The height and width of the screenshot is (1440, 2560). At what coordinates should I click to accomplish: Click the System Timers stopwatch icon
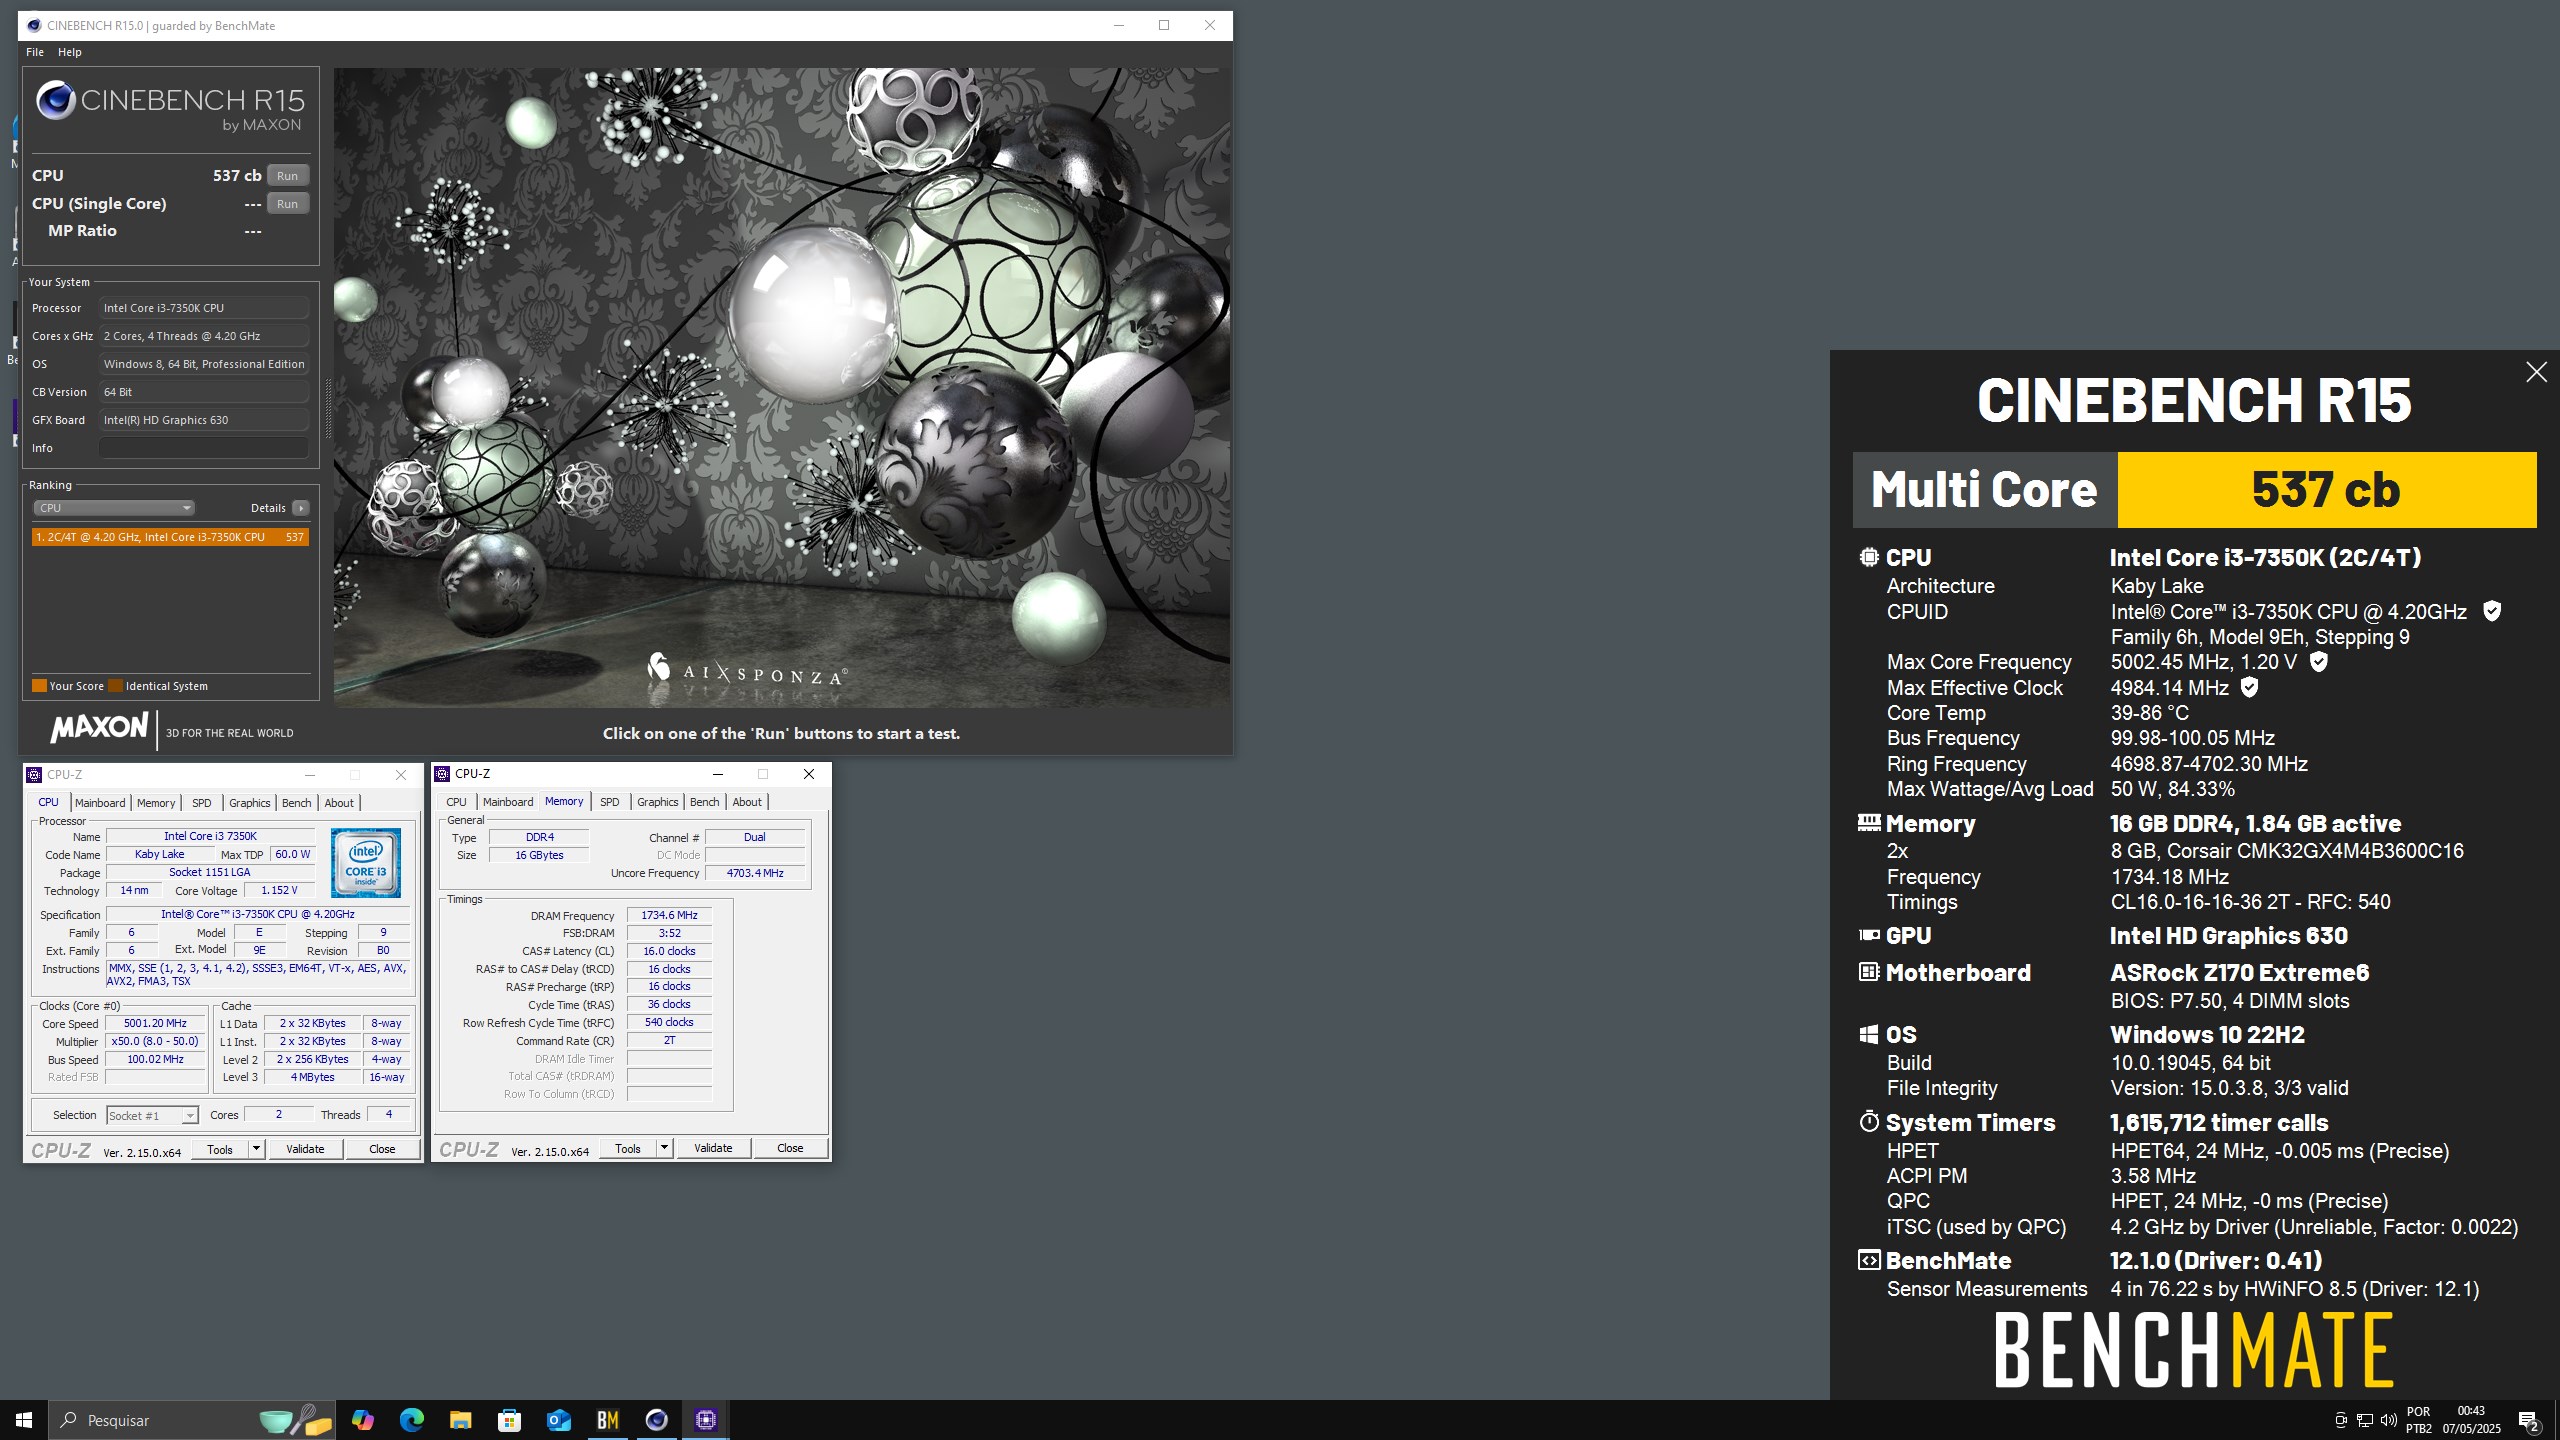coord(1869,1121)
